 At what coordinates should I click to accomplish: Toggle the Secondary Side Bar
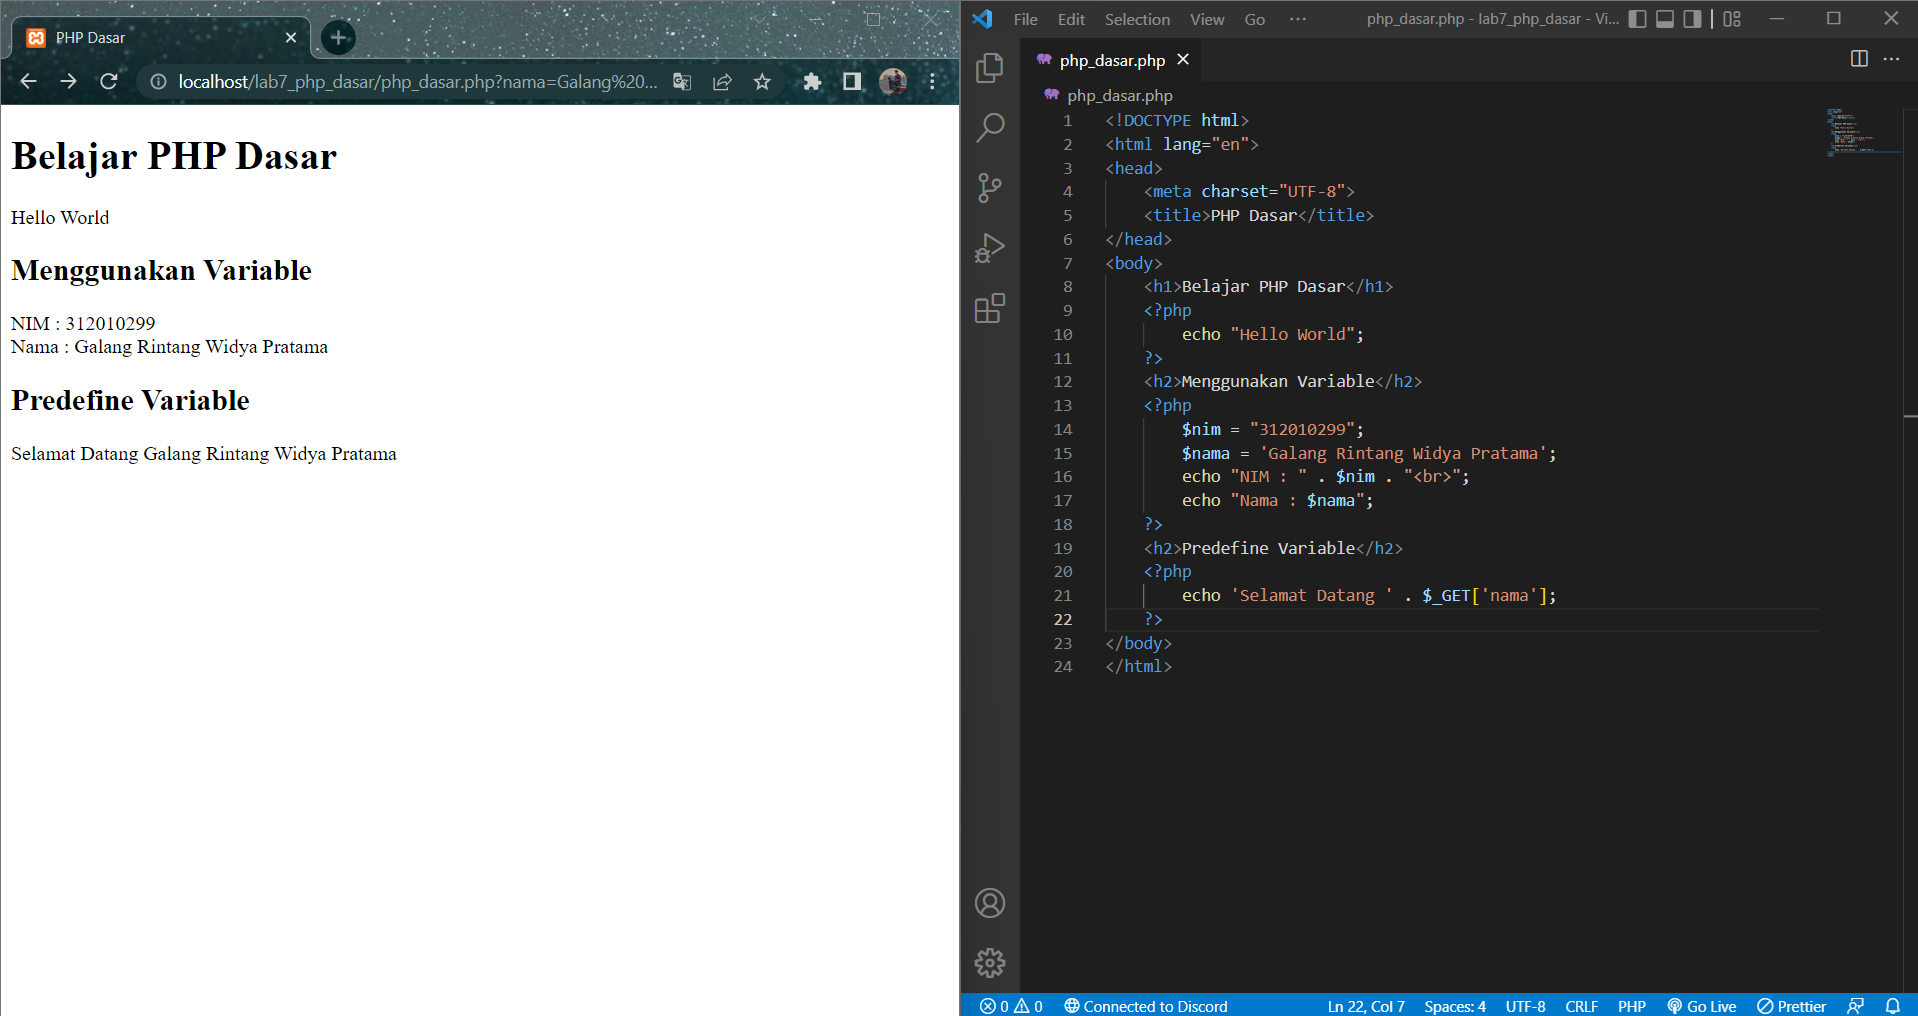point(1692,19)
